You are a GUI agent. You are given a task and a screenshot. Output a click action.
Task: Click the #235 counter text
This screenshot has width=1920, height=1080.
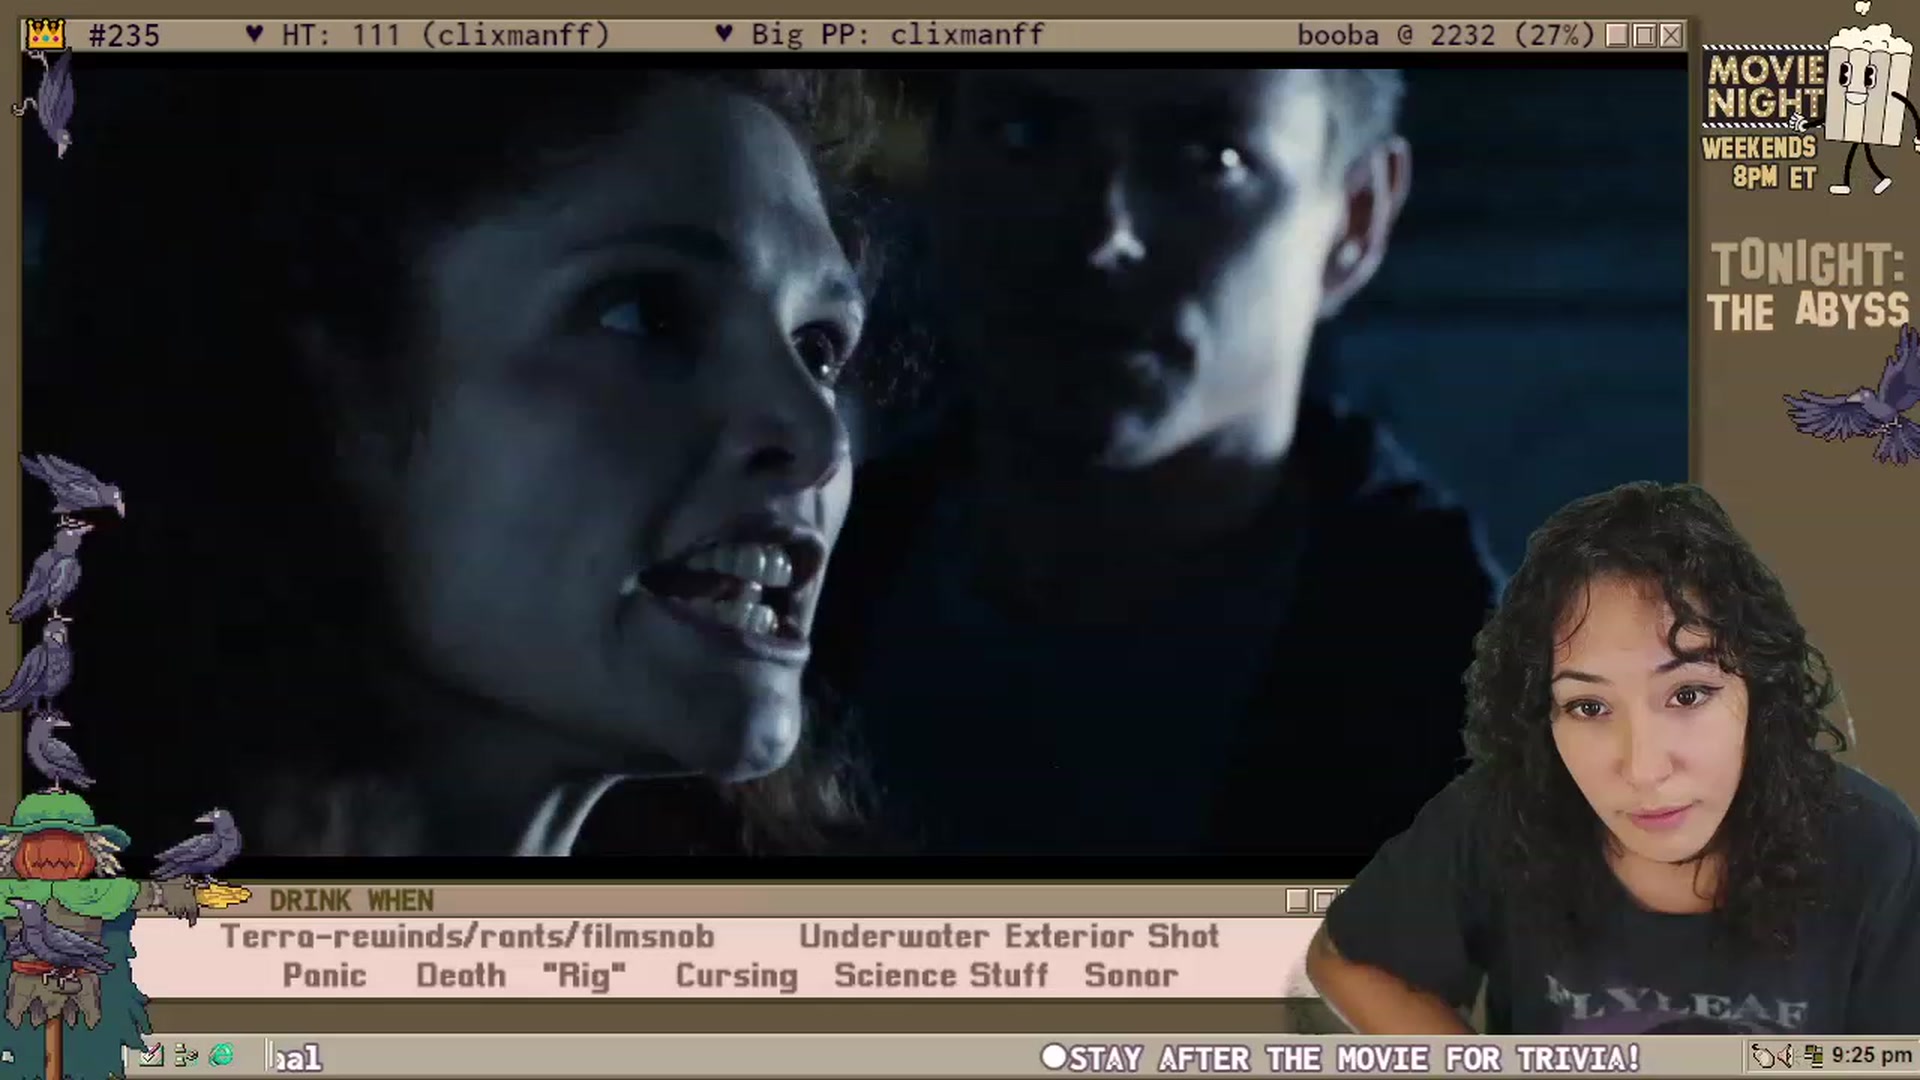[x=124, y=35]
